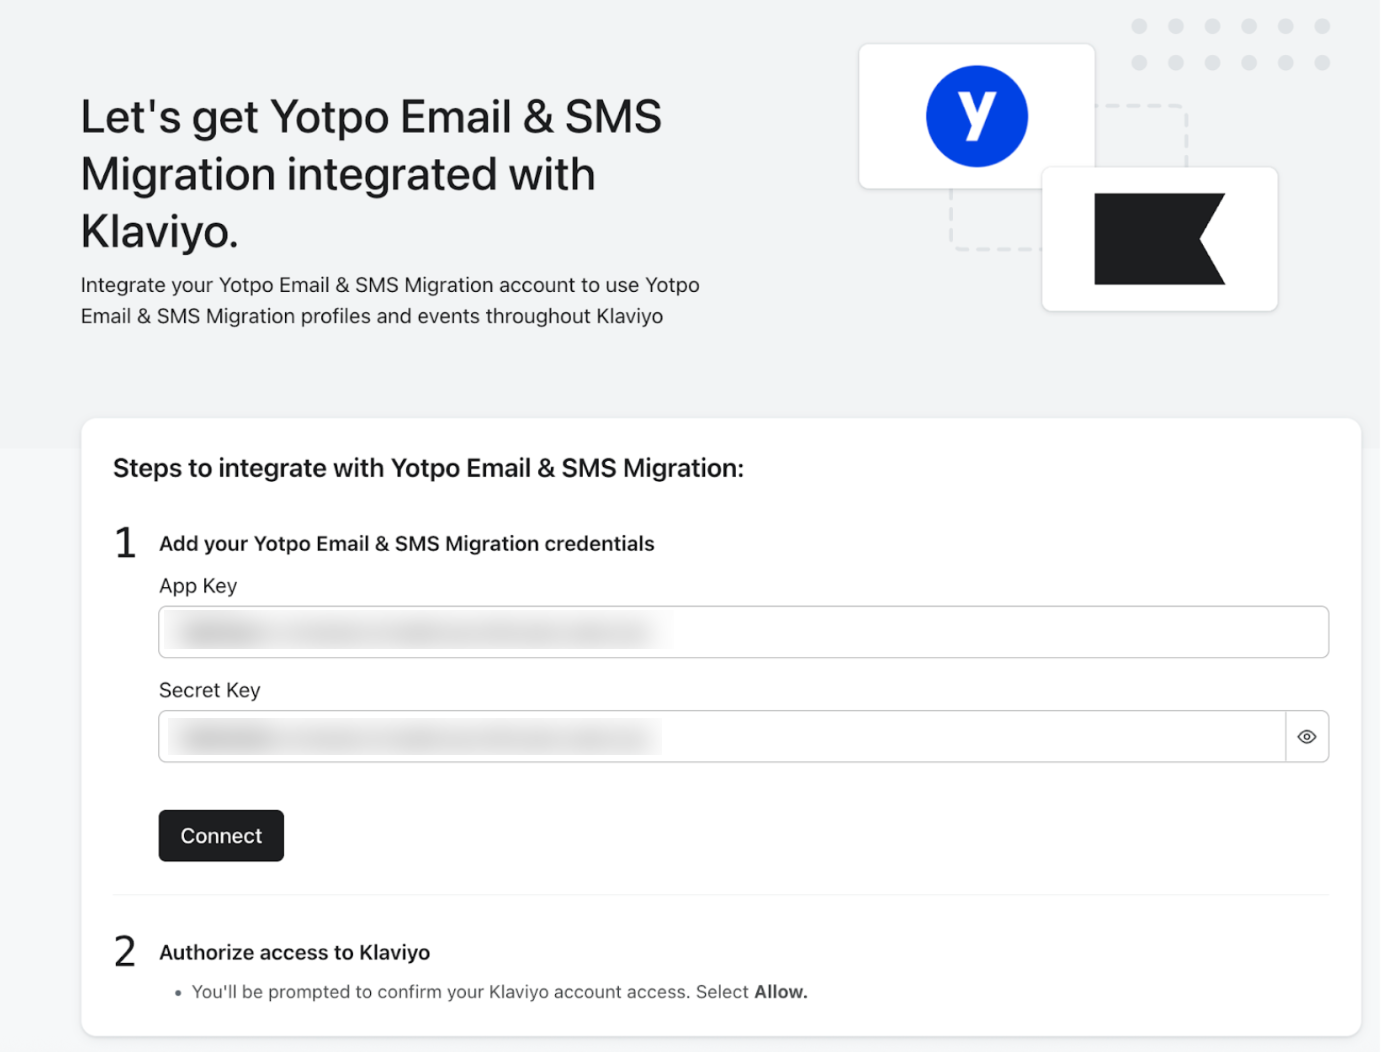Show the Secret Key with eye icon

(x=1306, y=737)
